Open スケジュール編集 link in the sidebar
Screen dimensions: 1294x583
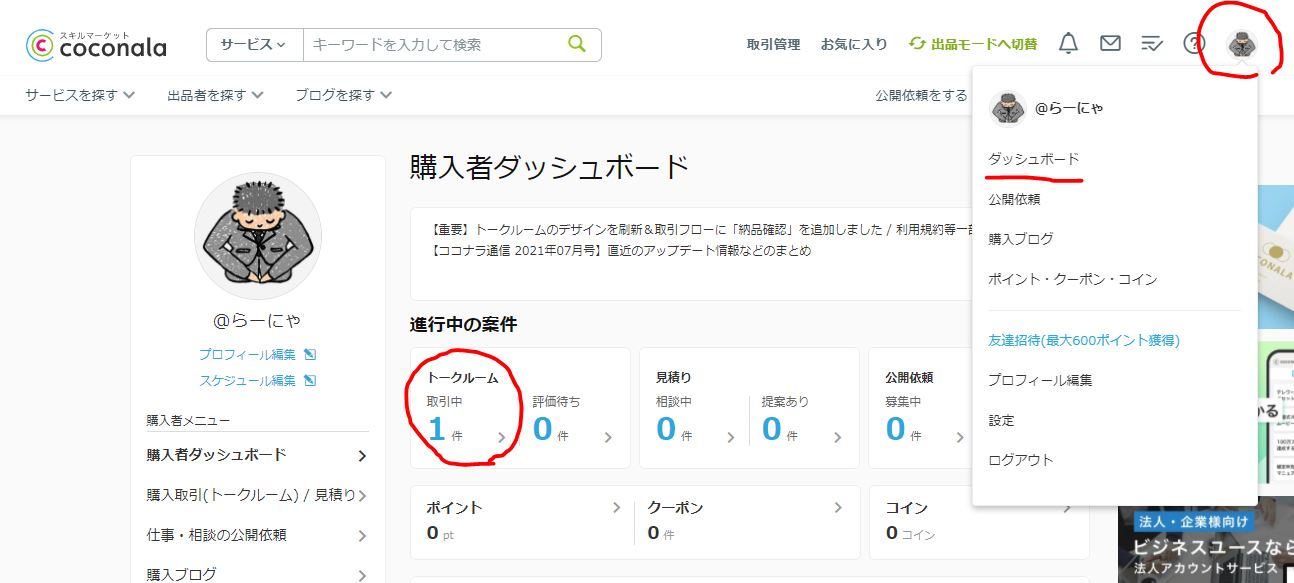coord(247,380)
